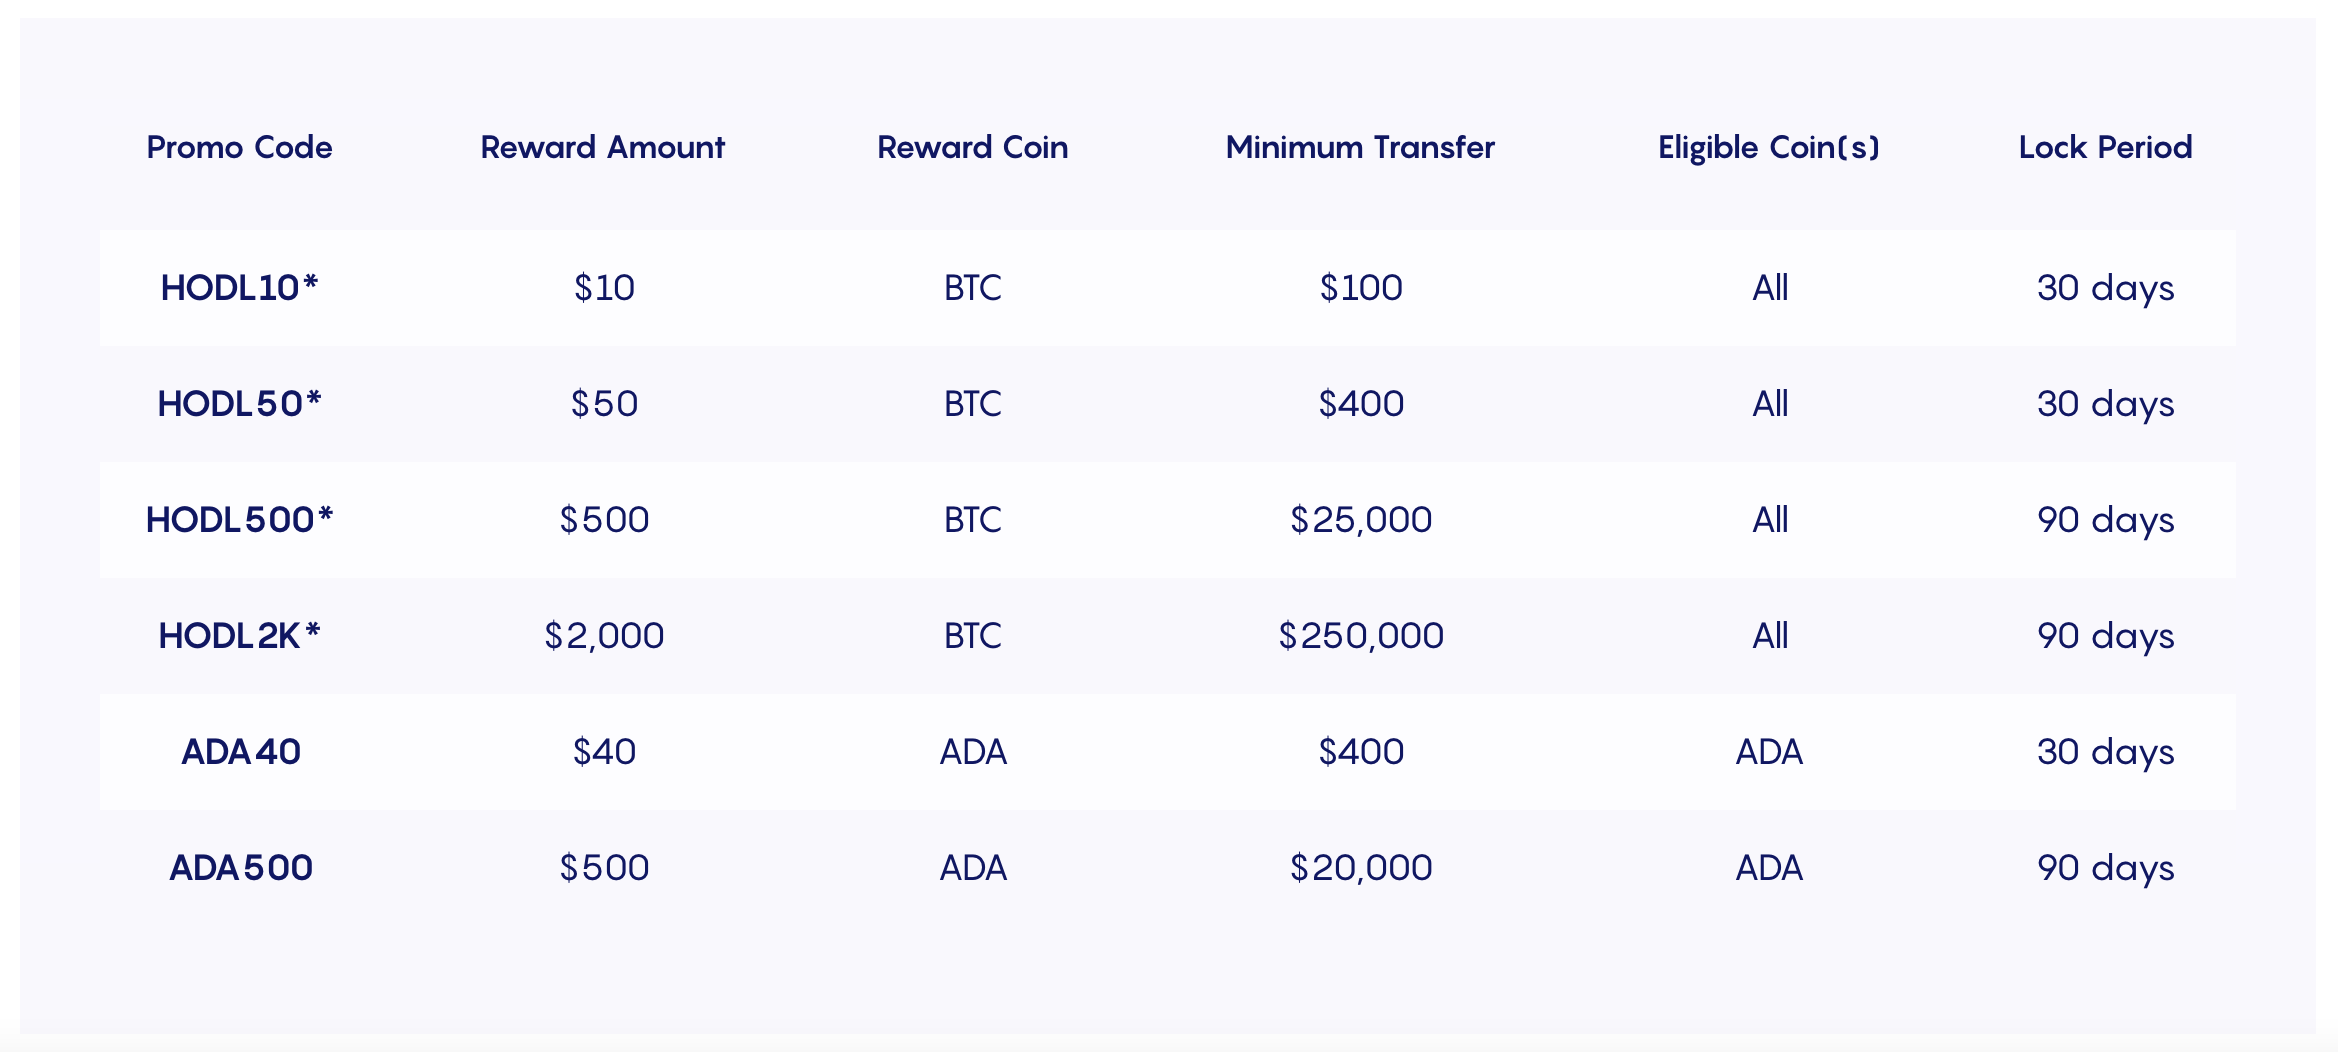This screenshot has width=2338, height=1052.
Task: Click the Minimum Transfer column header
Action: (x=1360, y=147)
